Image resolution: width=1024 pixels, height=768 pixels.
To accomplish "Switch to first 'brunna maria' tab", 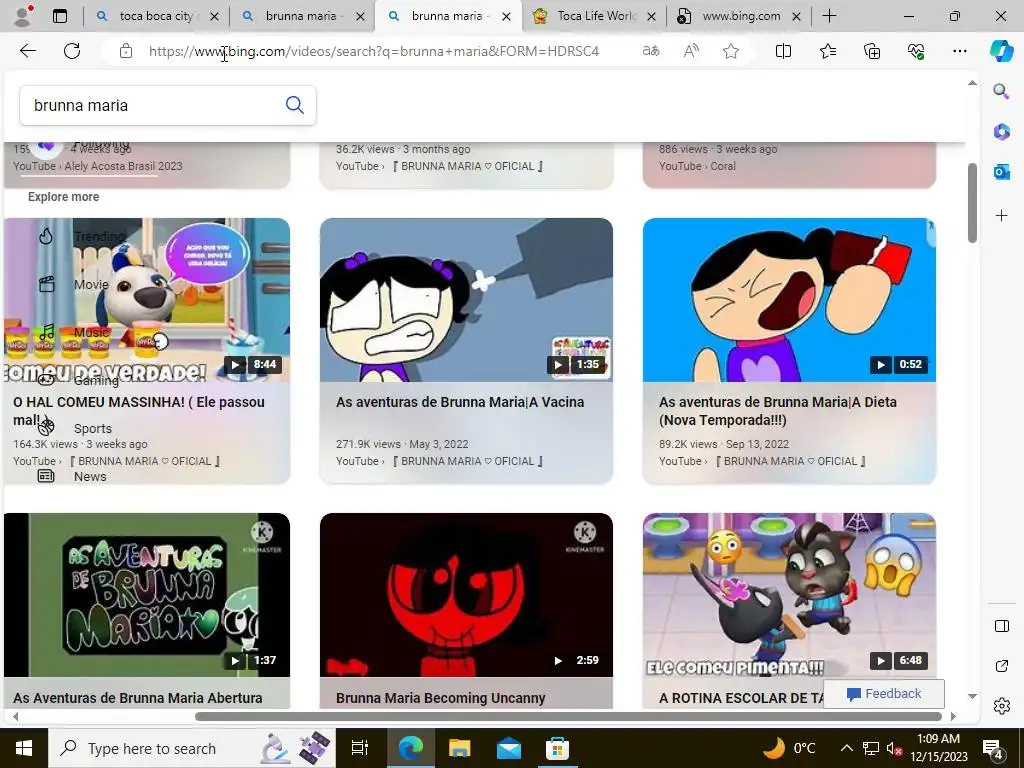I will [301, 16].
